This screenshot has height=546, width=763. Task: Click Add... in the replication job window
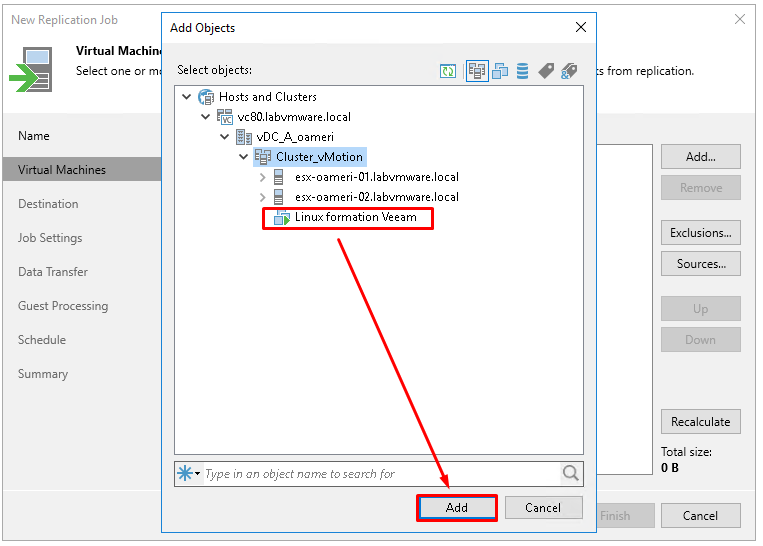701,157
